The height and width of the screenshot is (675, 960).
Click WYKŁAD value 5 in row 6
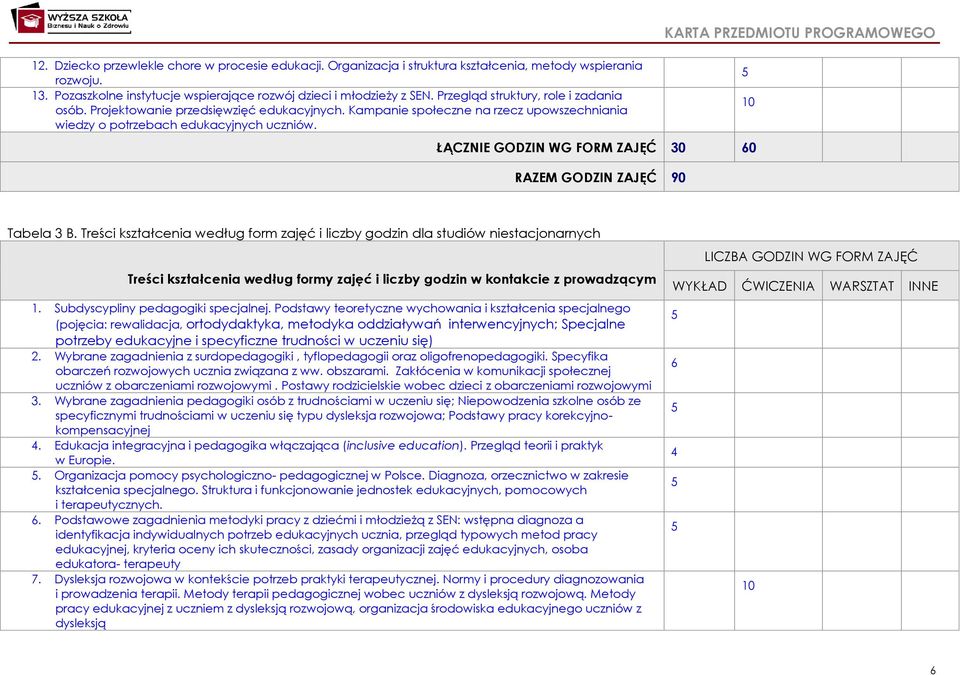[674, 527]
